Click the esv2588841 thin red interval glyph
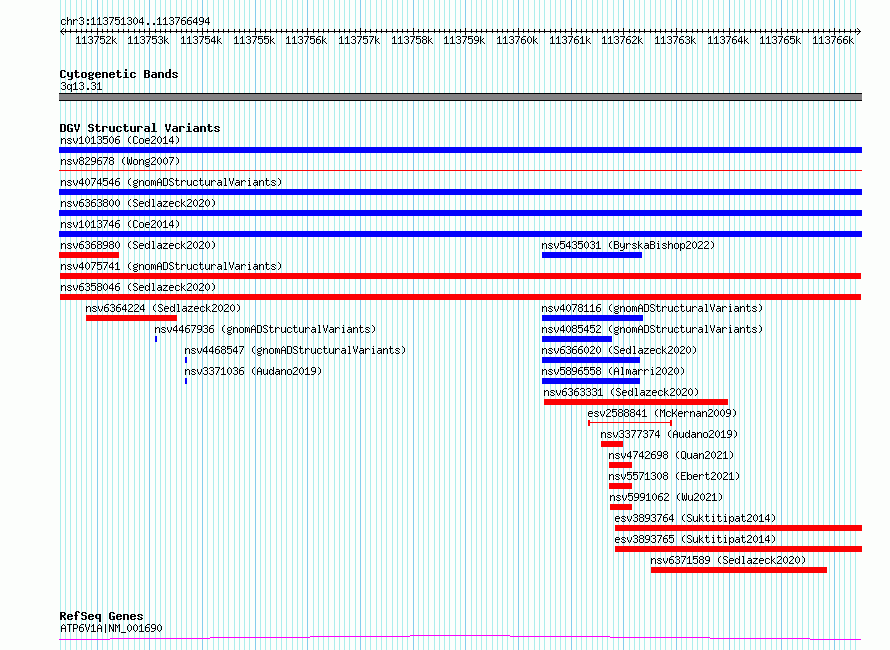The height and width of the screenshot is (650, 890). tap(630, 423)
